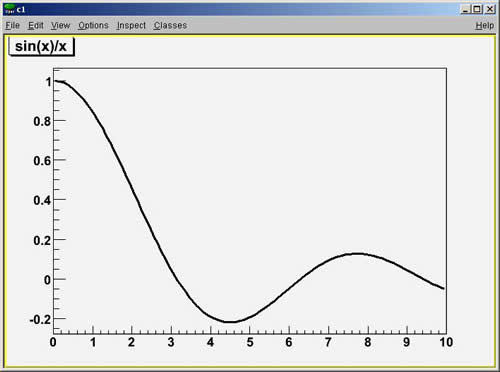
Task: Close the c1 canvas window
Action: pos(489,9)
